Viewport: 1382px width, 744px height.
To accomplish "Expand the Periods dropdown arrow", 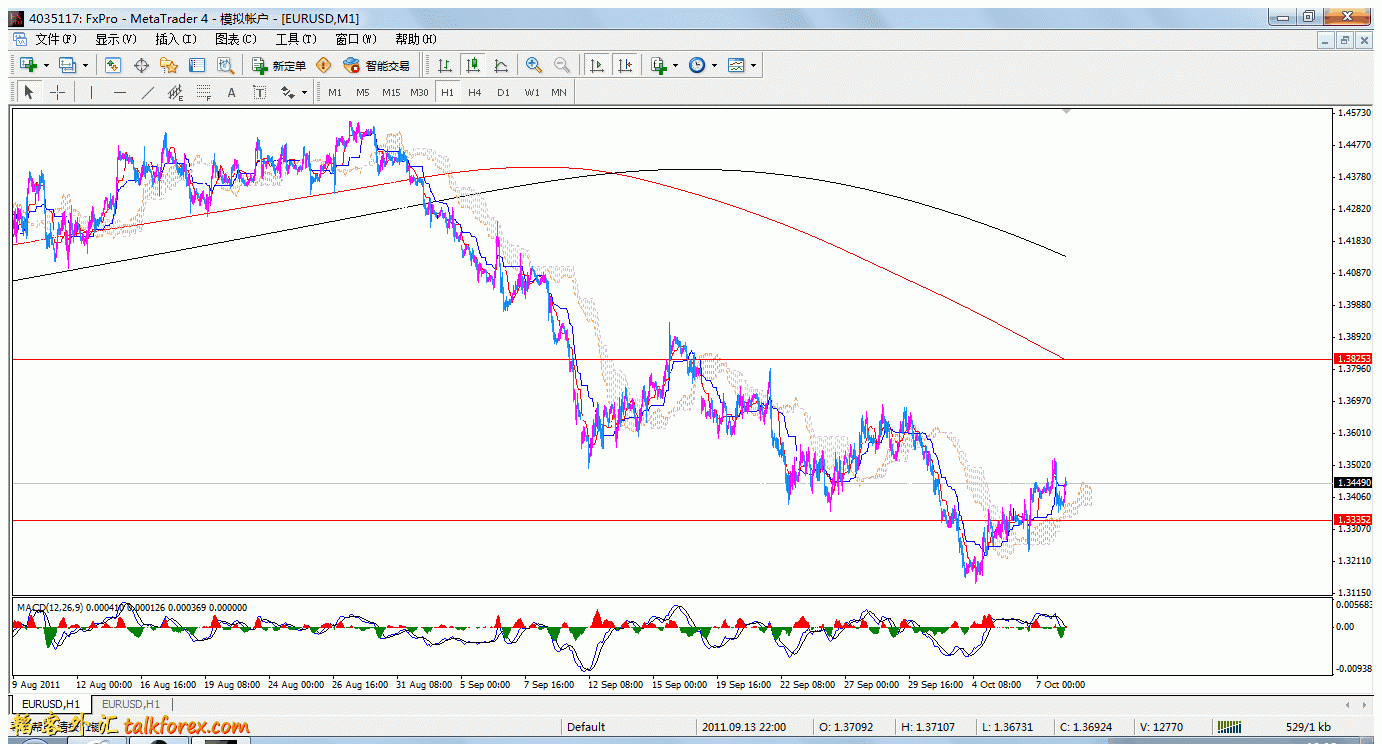I will [714, 66].
